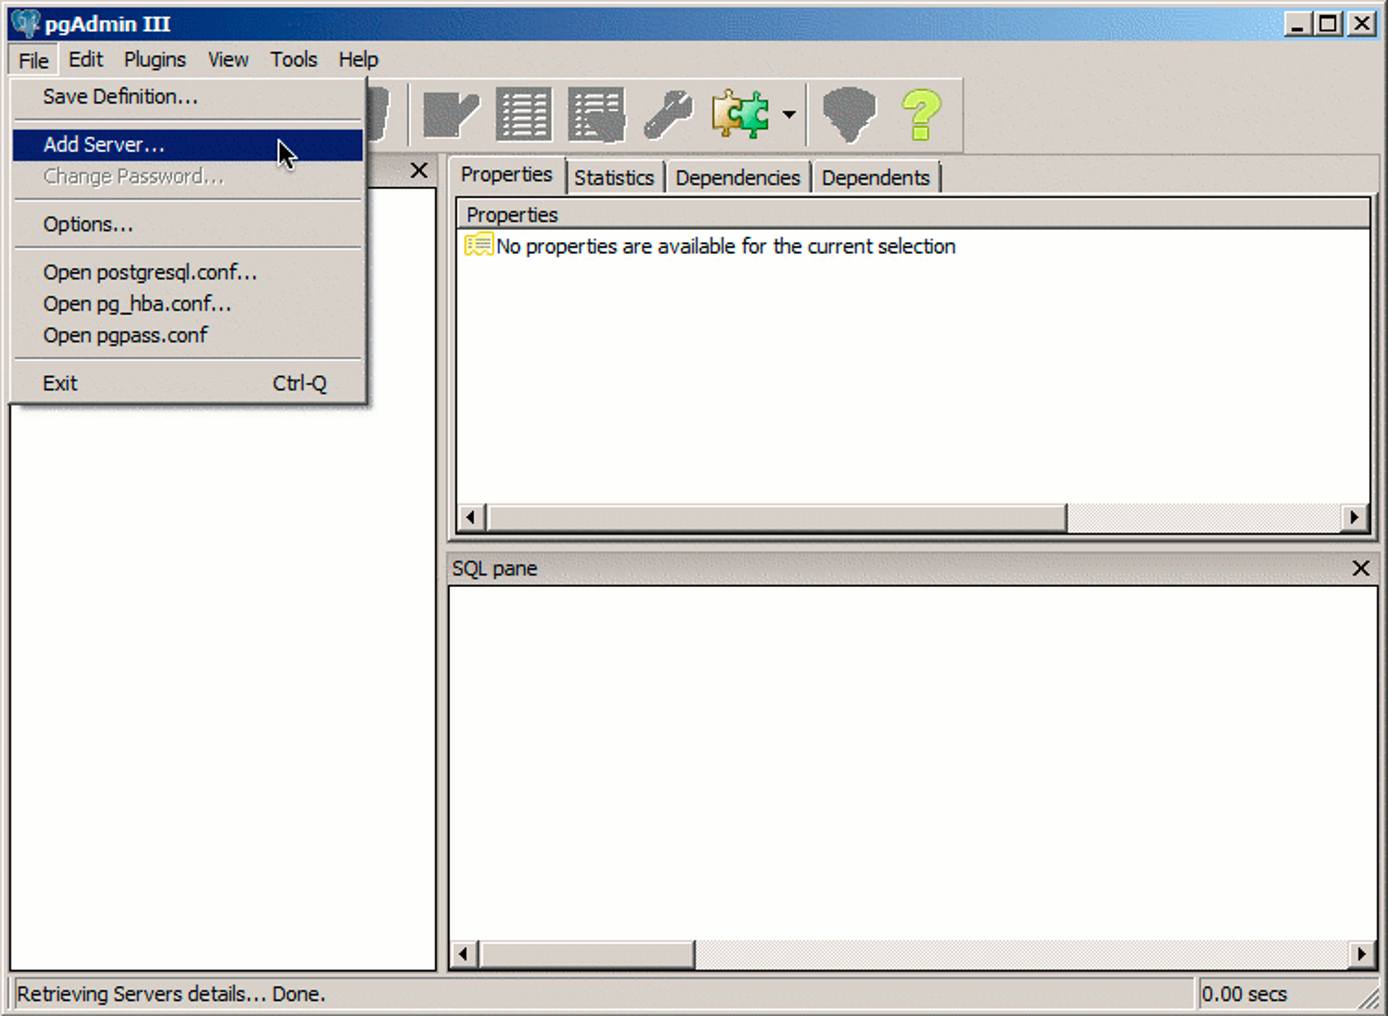
Task: Click the Help question mark toolbar icon
Action: coord(921,113)
